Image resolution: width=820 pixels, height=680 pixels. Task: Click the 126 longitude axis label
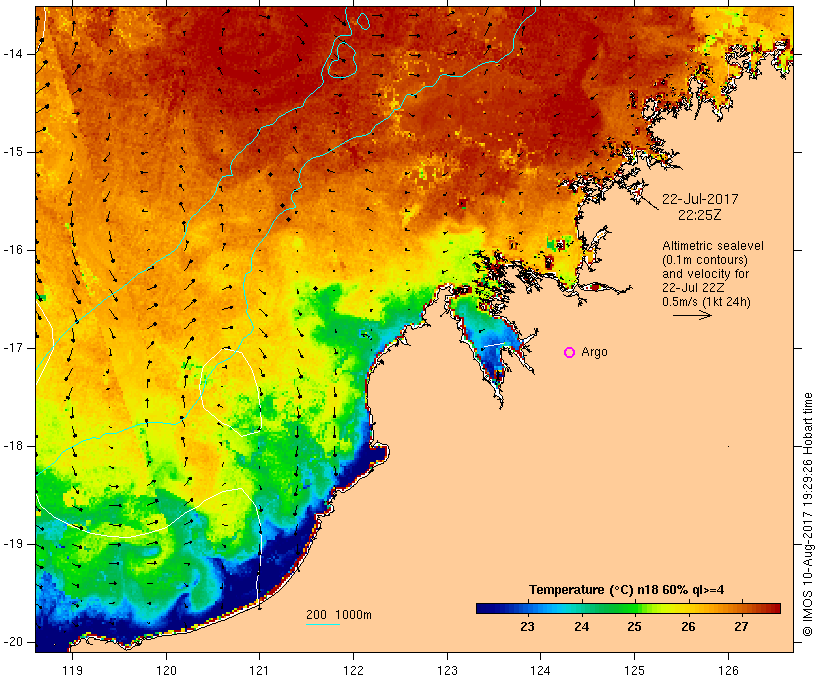click(x=728, y=670)
